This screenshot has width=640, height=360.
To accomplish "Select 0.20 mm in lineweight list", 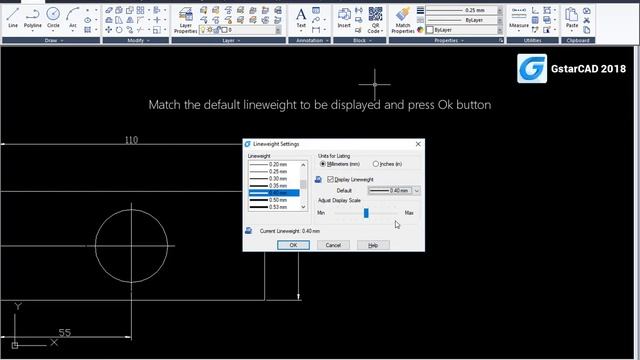I will coord(274,164).
